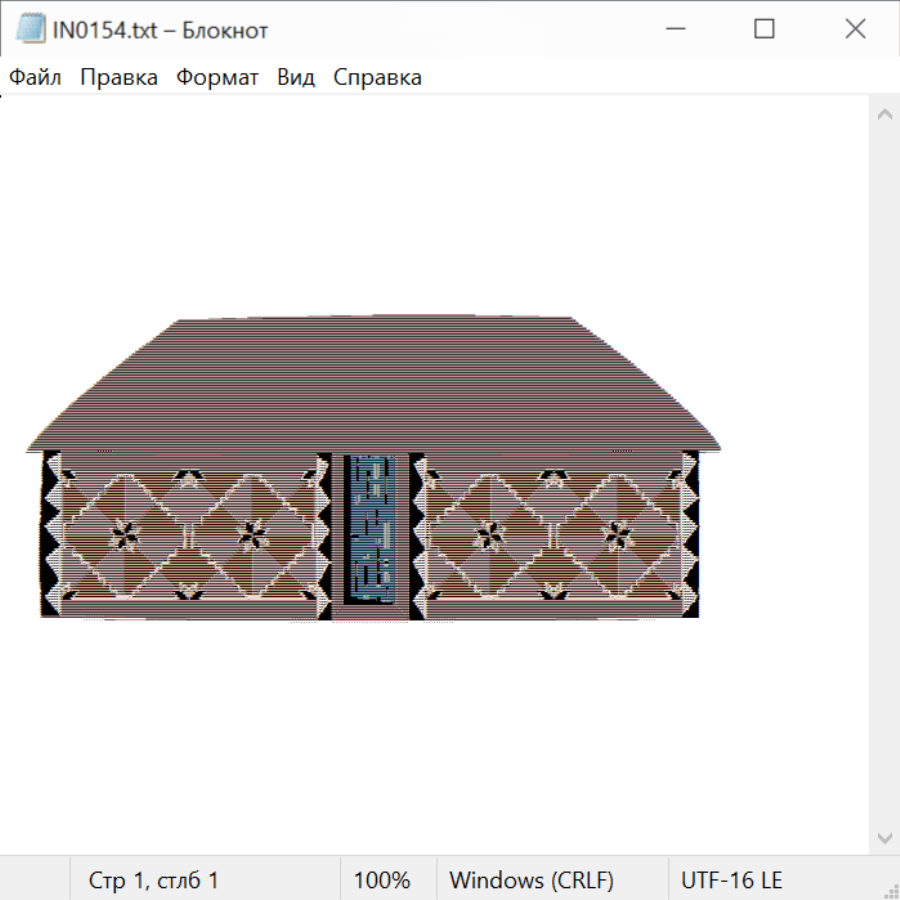Click the Notepad icon in the title bar
The height and width of the screenshot is (900, 900).
(x=30, y=30)
